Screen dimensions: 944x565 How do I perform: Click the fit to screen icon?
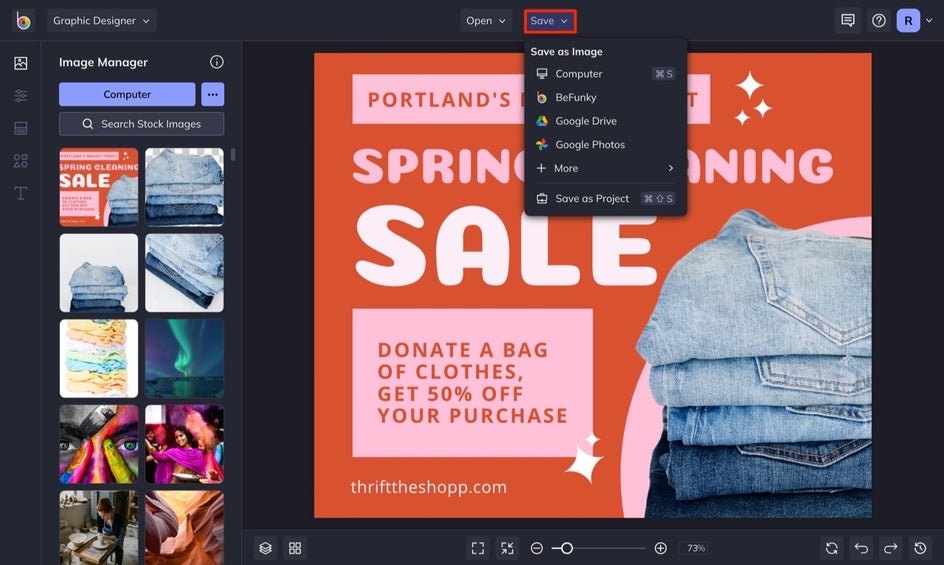click(x=478, y=548)
